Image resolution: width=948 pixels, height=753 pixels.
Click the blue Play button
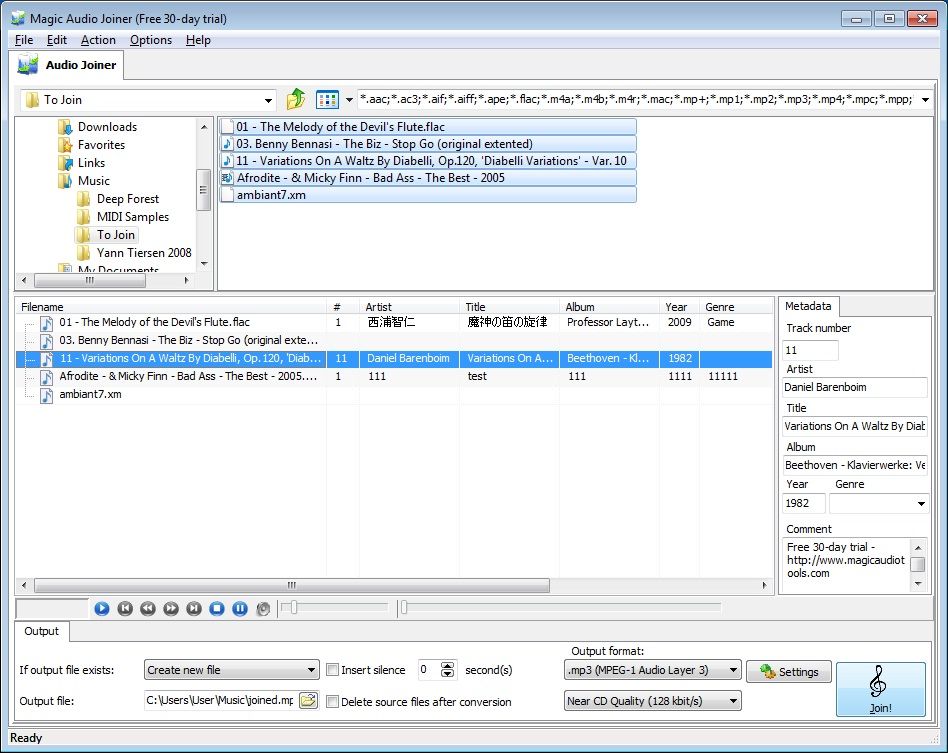click(101, 608)
